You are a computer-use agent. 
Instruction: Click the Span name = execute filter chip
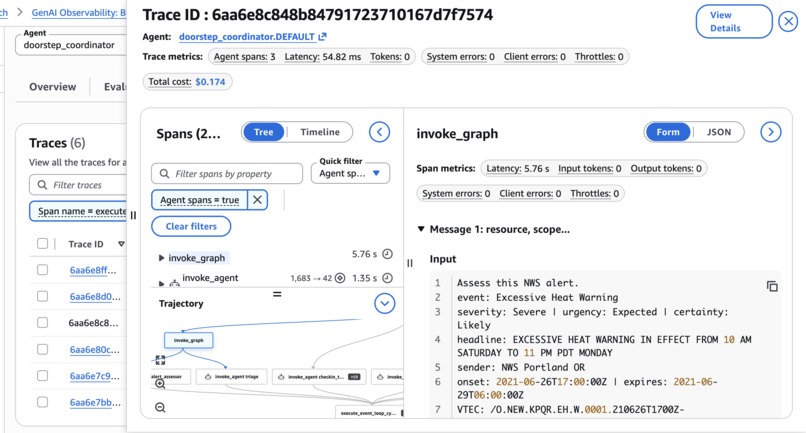pyautogui.click(x=78, y=211)
